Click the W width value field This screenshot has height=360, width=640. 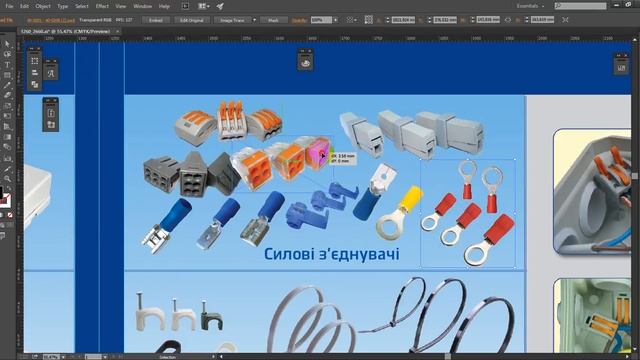point(488,20)
